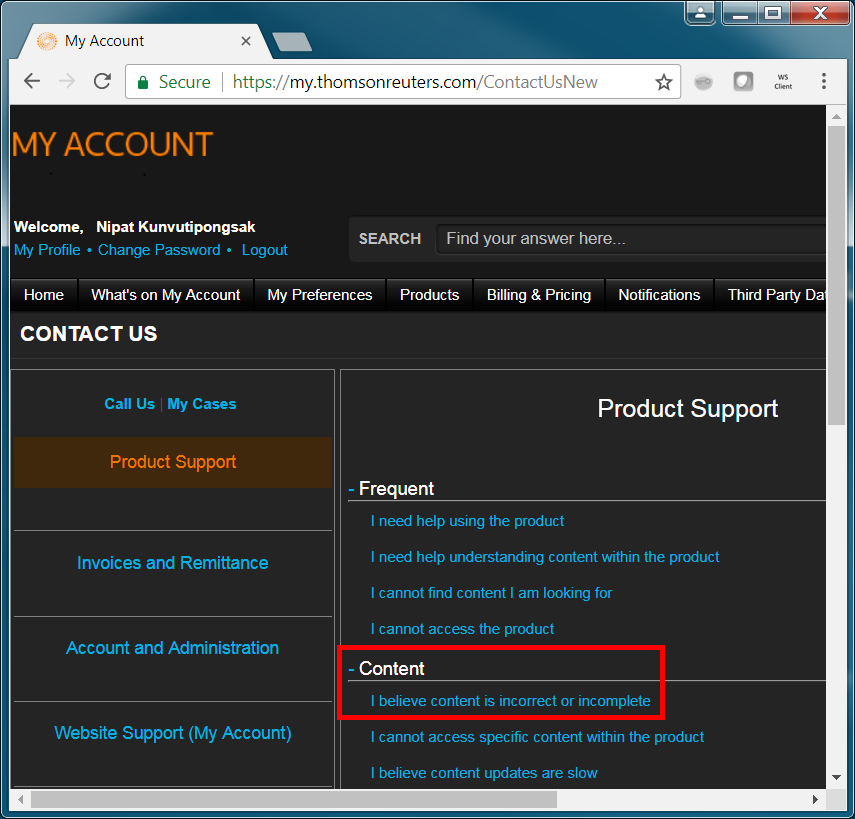Viewport: 855px width, 819px height.
Task: Open the WS Client extension
Action: [x=783, y=82]
